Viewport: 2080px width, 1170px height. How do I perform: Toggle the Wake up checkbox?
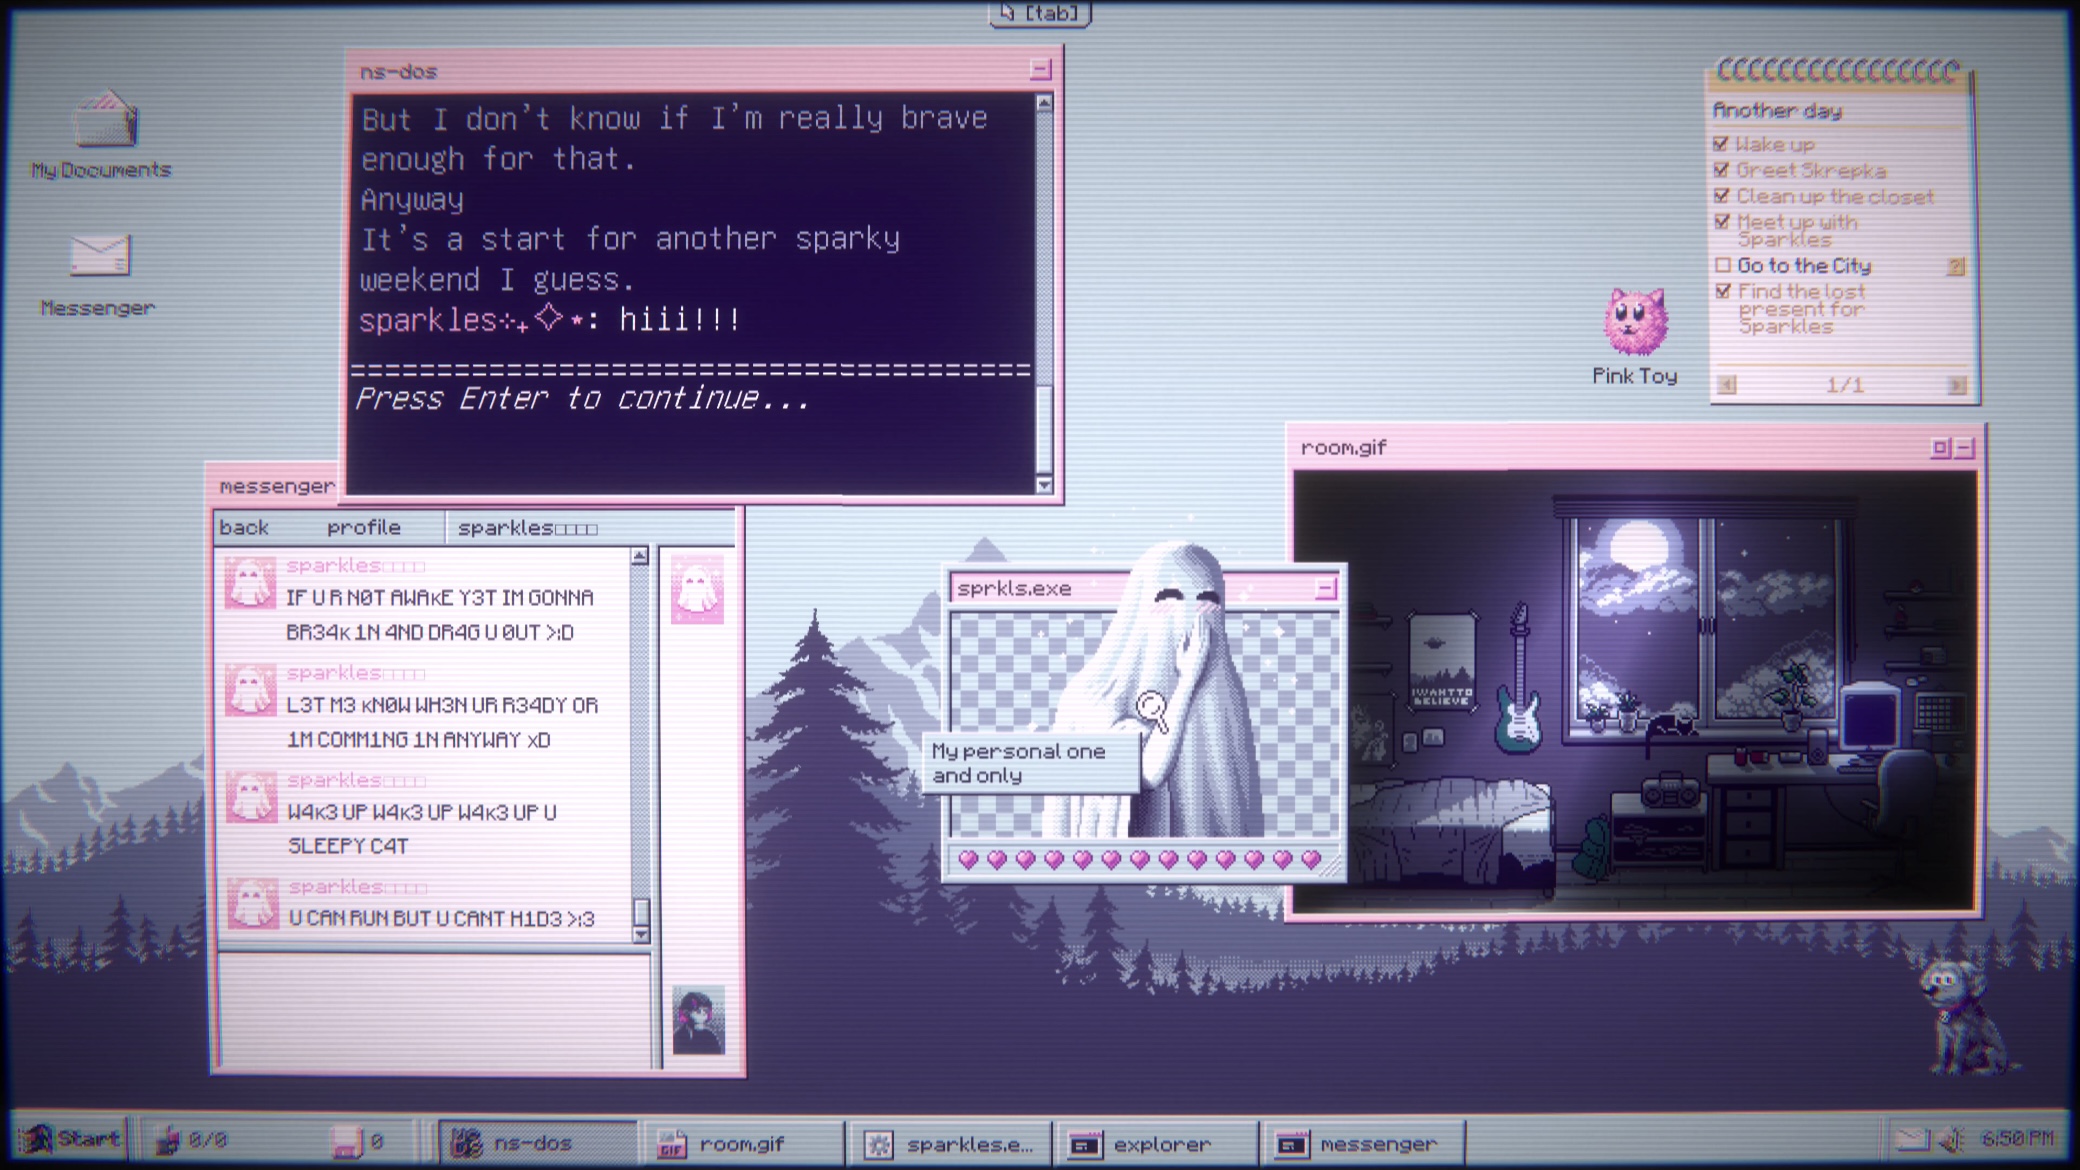click(x=1722, y=144)
